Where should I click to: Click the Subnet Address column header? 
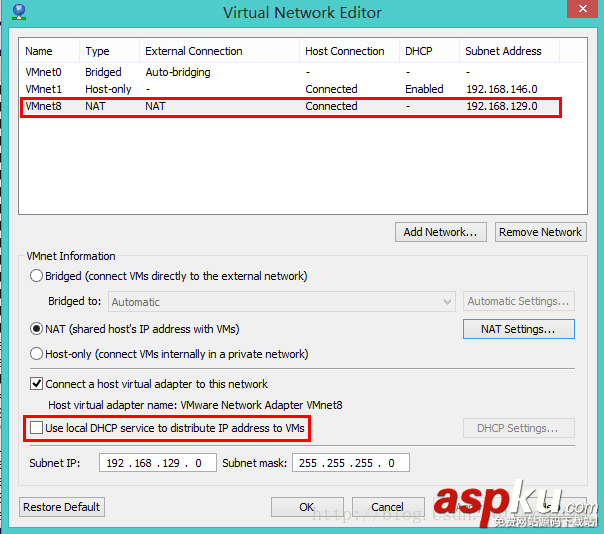[x=509, y=51]
